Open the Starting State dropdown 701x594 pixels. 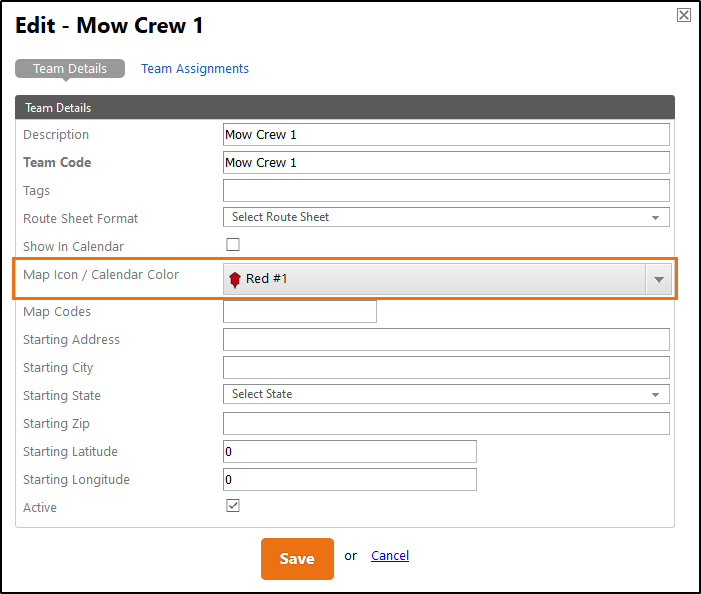coord(446,394)
